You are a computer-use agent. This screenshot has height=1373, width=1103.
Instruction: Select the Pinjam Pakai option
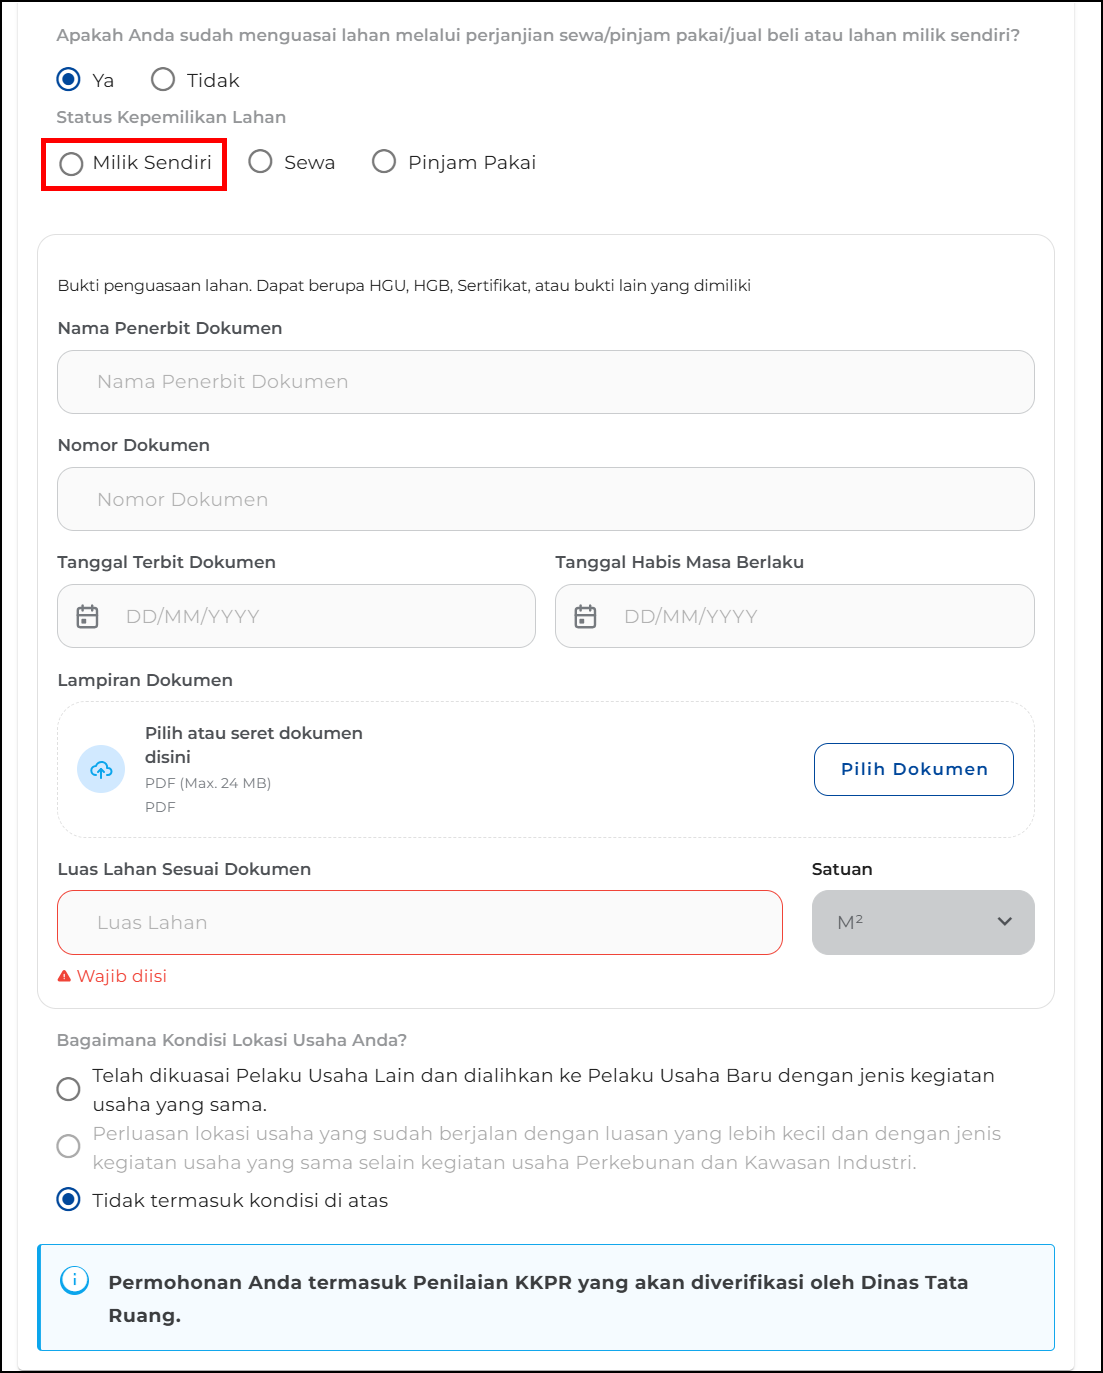[384, 162]
